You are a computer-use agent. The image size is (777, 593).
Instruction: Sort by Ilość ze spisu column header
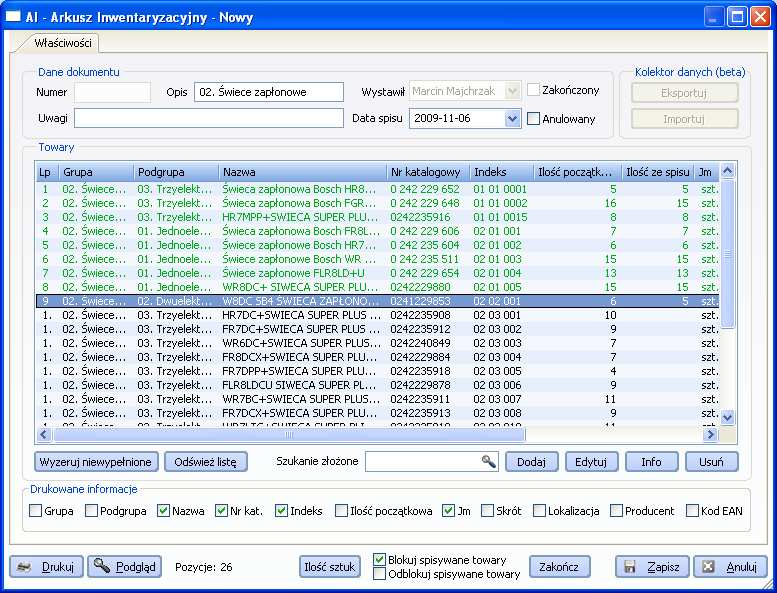pos(658,172)
